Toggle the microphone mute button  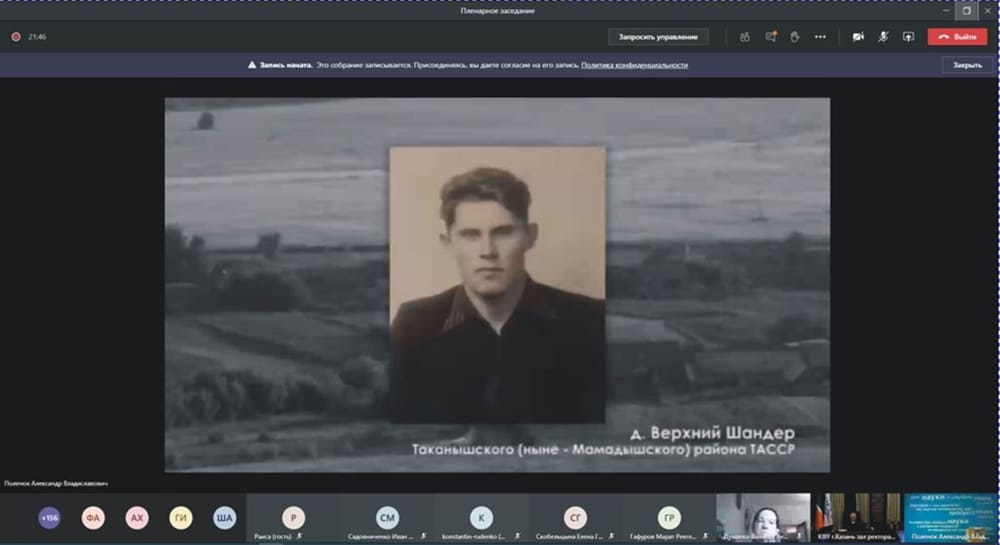[883, 37]
